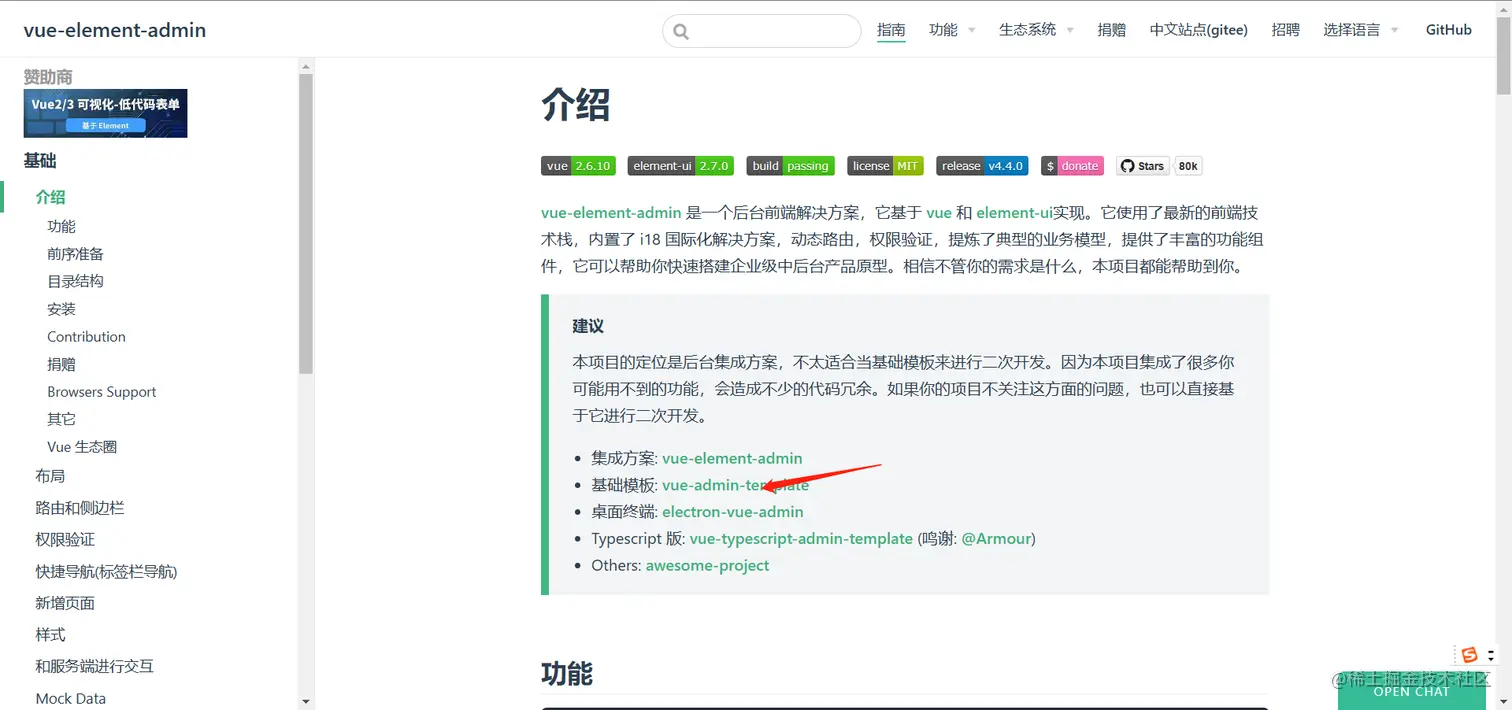Viewport: 1512px width, 710px height.
Task: Open 新增页面 sidebar page
Action: point(65,603)
